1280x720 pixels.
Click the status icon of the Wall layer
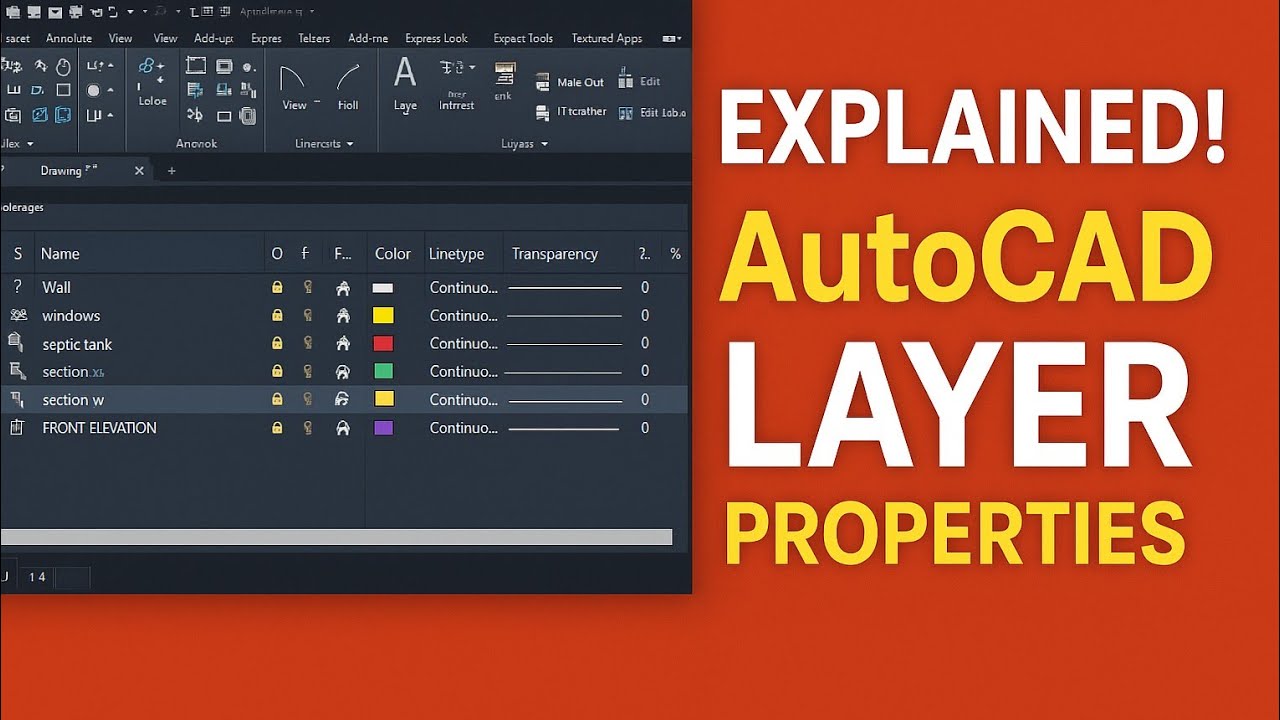[x=17, y=287]
